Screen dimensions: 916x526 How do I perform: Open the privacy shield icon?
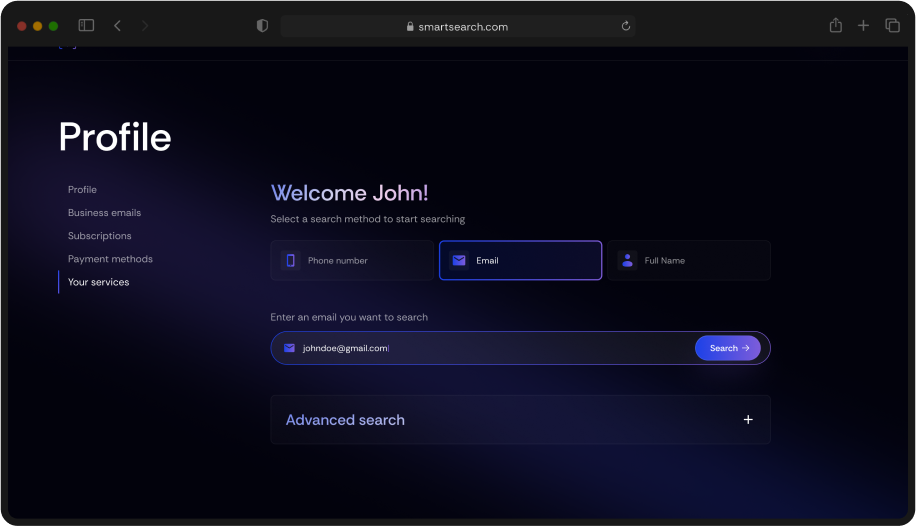[262, 26]
